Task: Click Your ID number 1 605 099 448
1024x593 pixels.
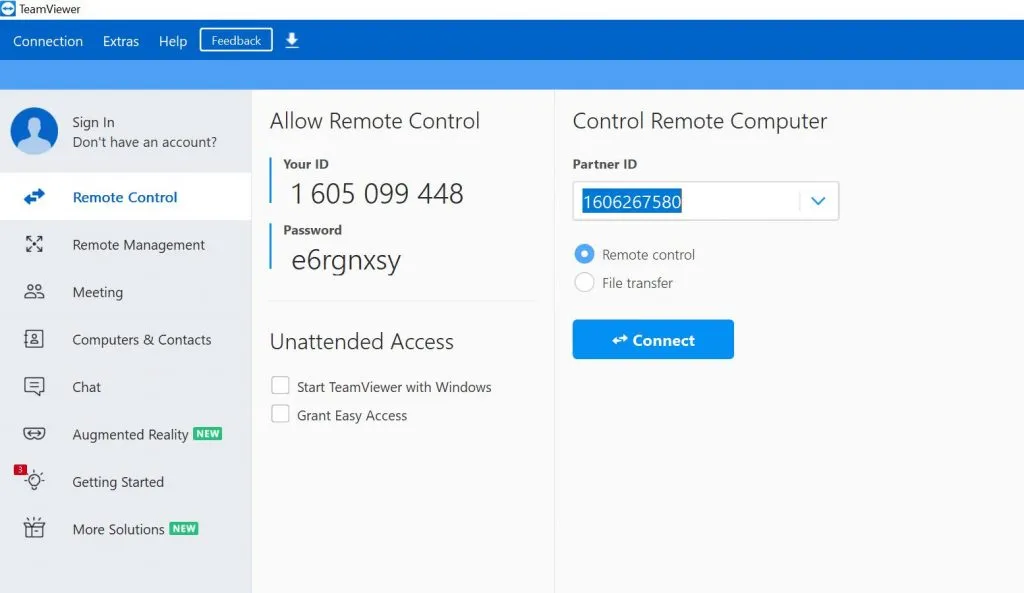Action: [377, 193]
